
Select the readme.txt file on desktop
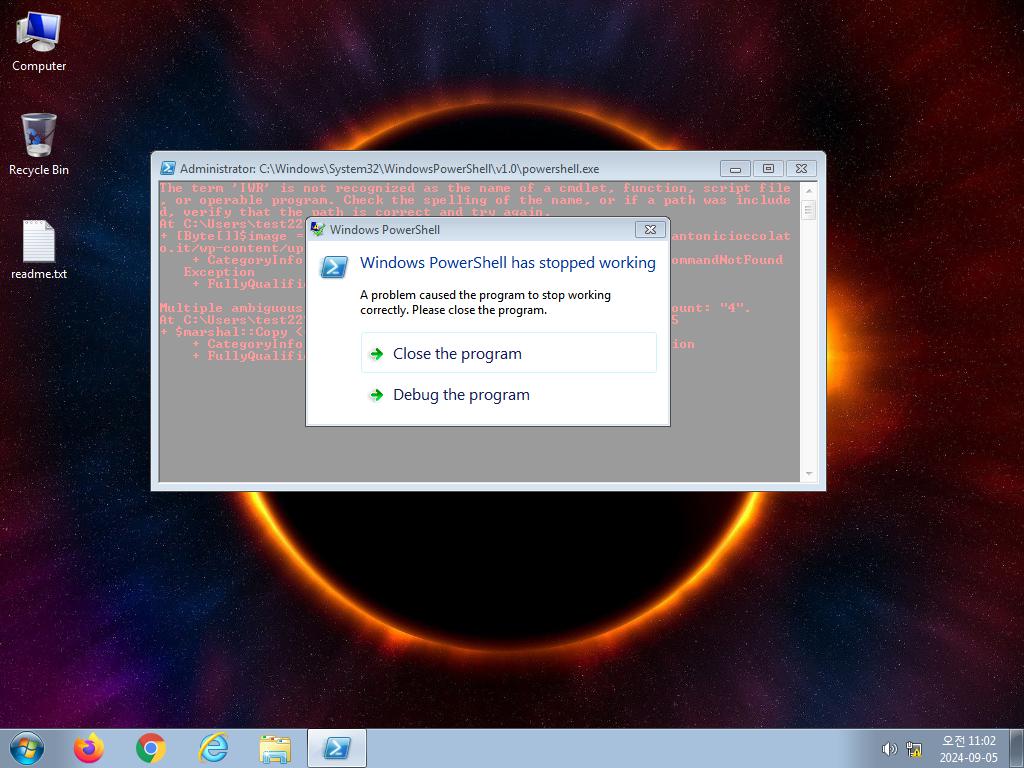click(39, 250)
